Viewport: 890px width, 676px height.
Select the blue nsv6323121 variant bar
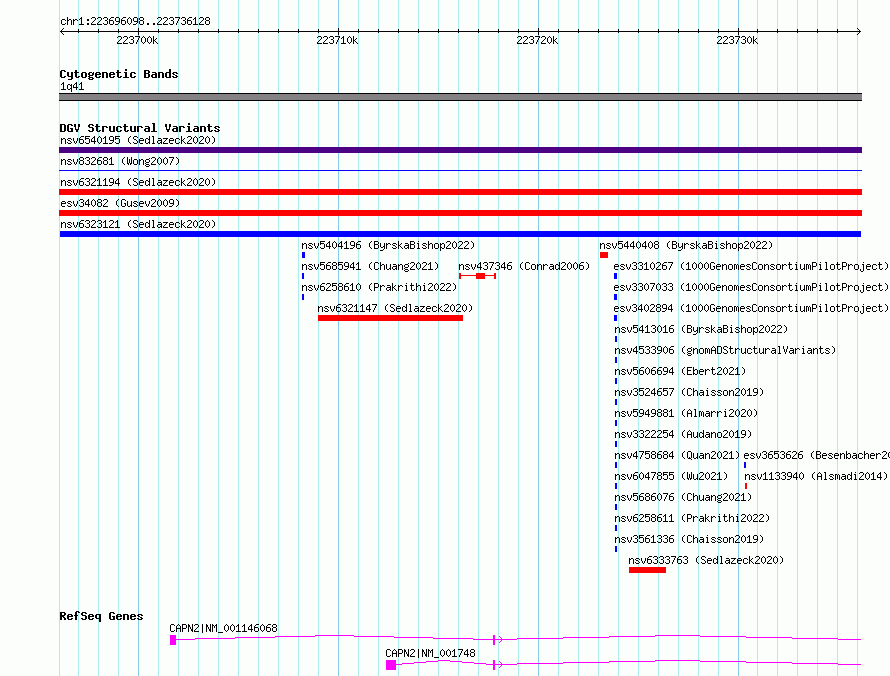460,234
